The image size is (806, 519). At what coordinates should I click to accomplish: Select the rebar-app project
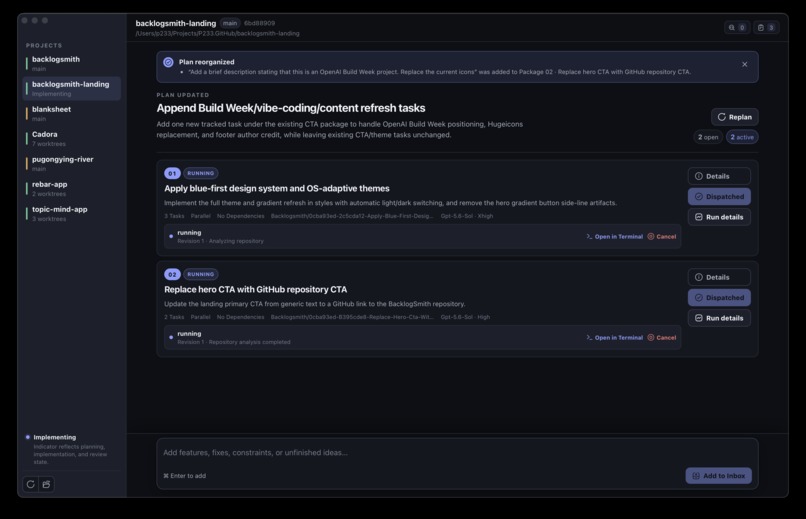tap(72, 189)
